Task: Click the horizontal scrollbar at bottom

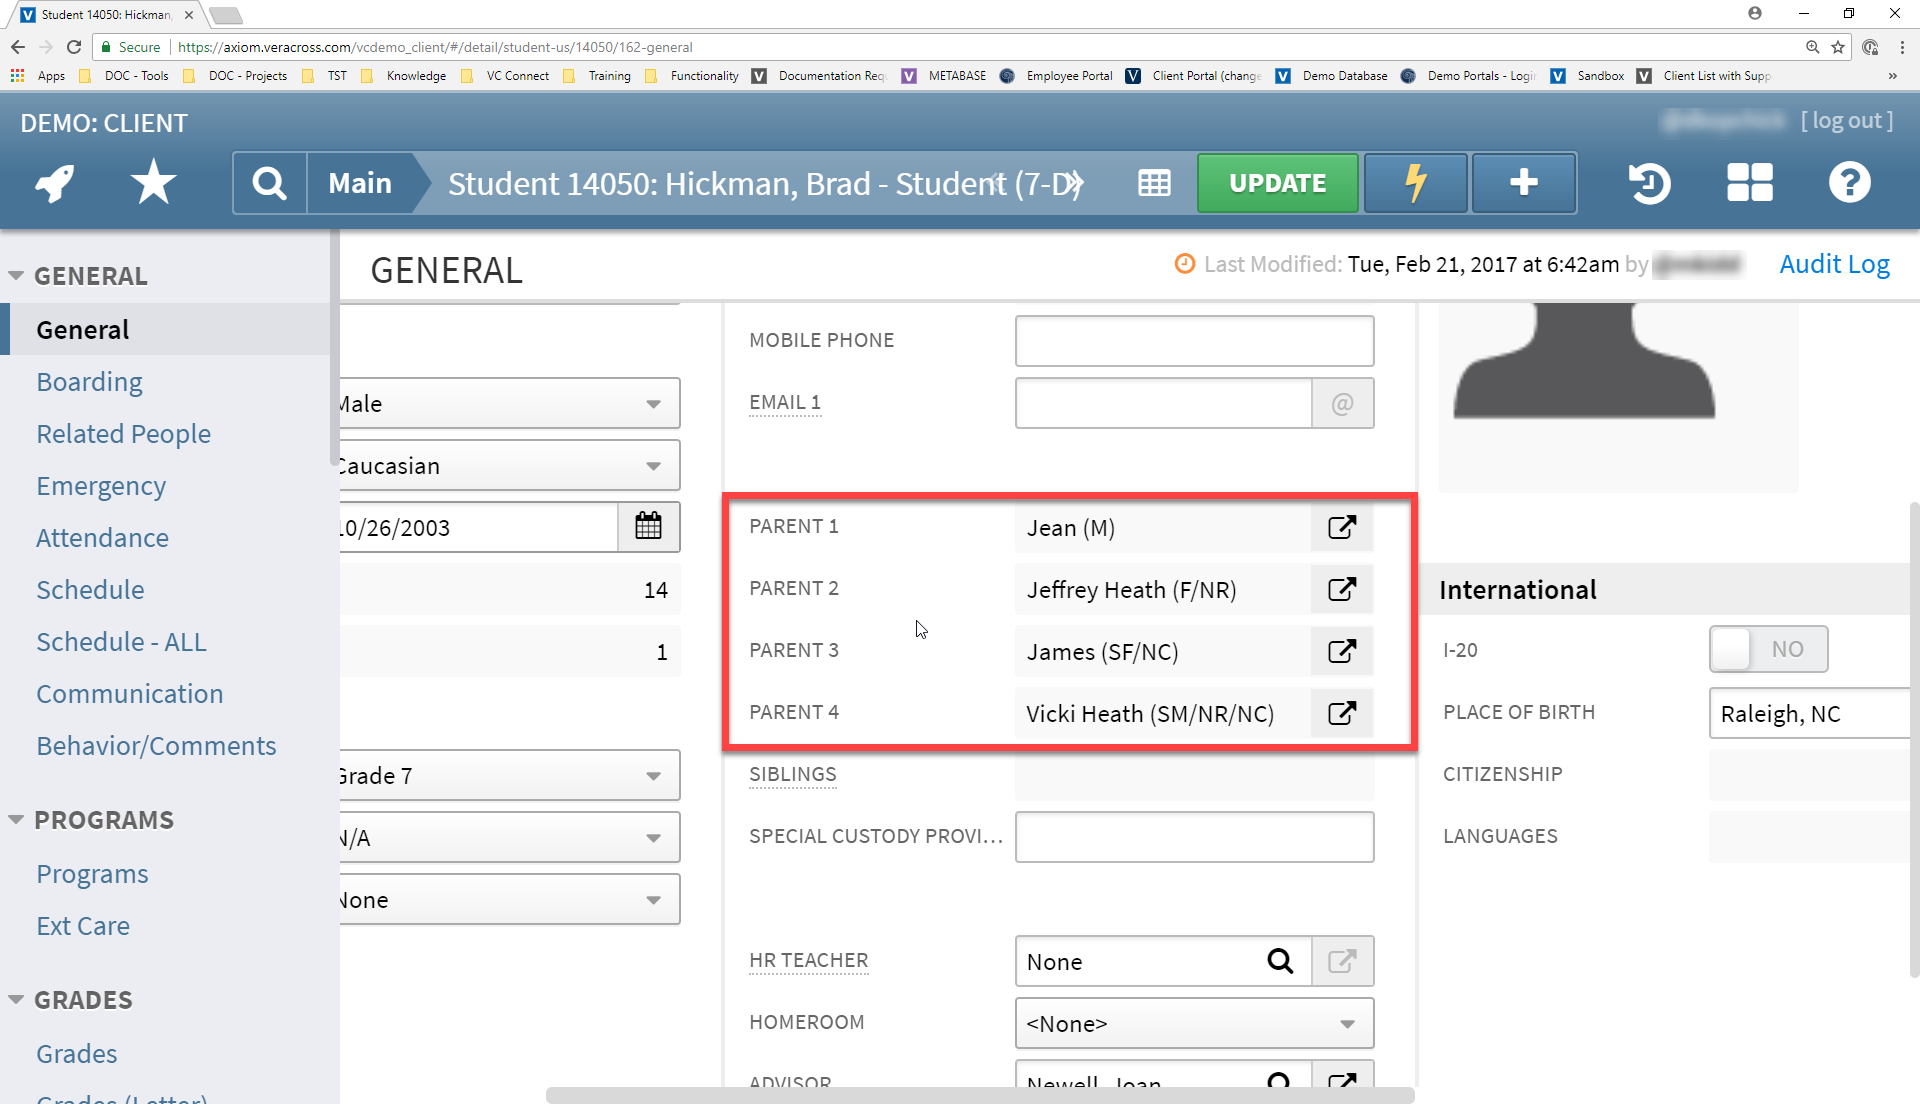Action: (980, 1096)
